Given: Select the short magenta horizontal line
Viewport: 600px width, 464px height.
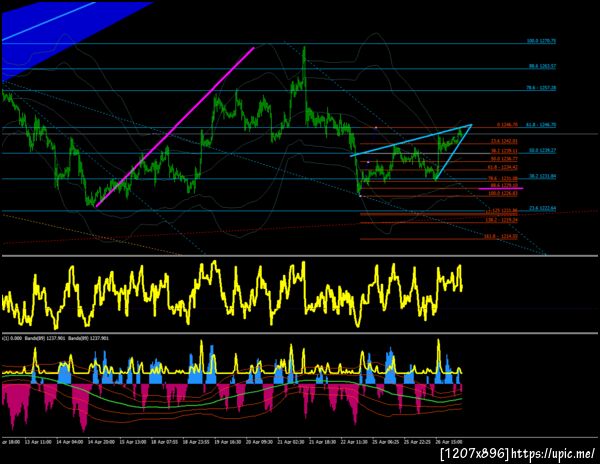Looking at the screenshot, I should pos(501,188).
